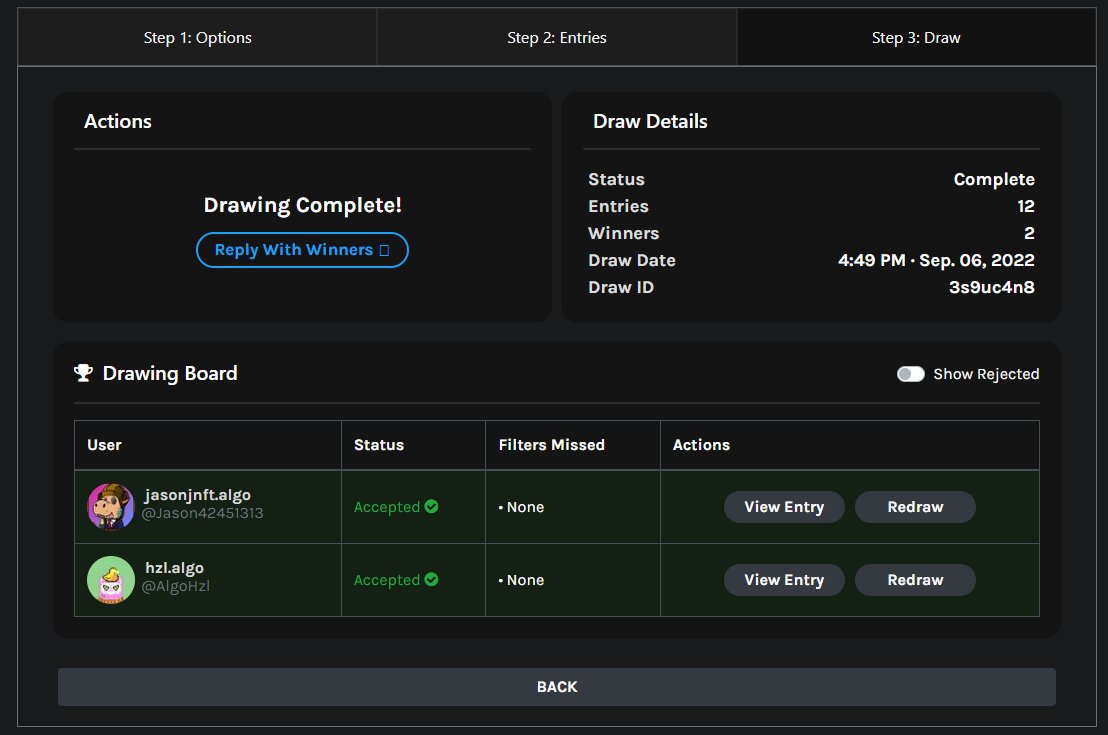Click the User column header
Screen dimensions: 1108x735
pos(105,445)
